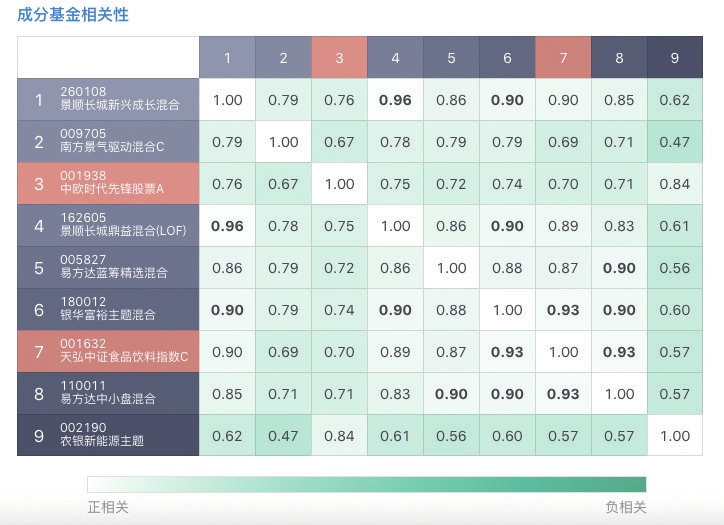Click 0.83 cell in 易方达中小盘混合 row
The image size is (724, 525).
coord(395,394)
